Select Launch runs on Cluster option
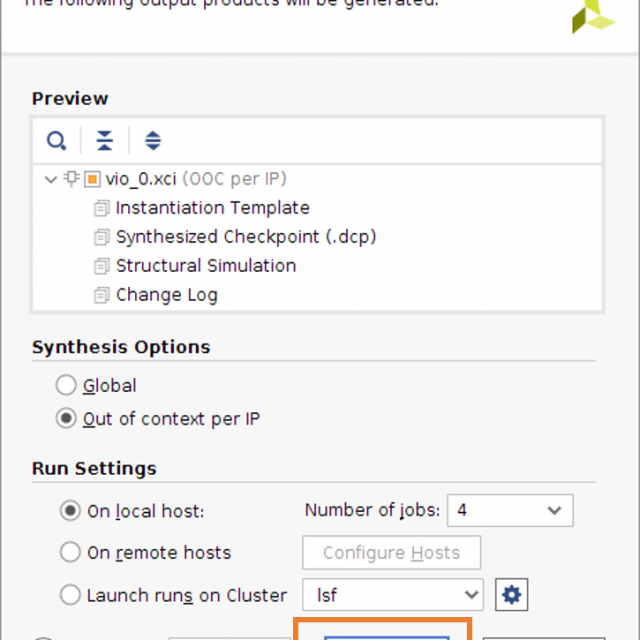The width and height of the screenshot is (640, 640). coord(70,595)
